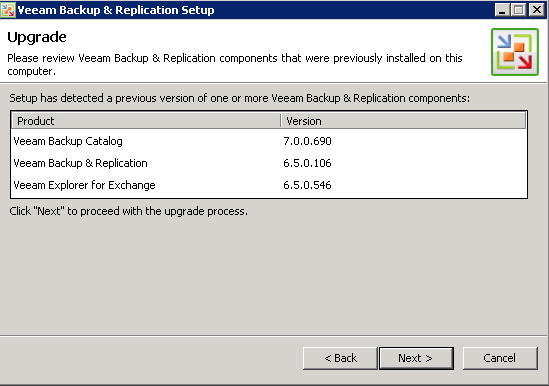Click the title bar text Veeam Backup & Replication Setup
This screenshot has width=549, height=386.
[x=116, y=10]
